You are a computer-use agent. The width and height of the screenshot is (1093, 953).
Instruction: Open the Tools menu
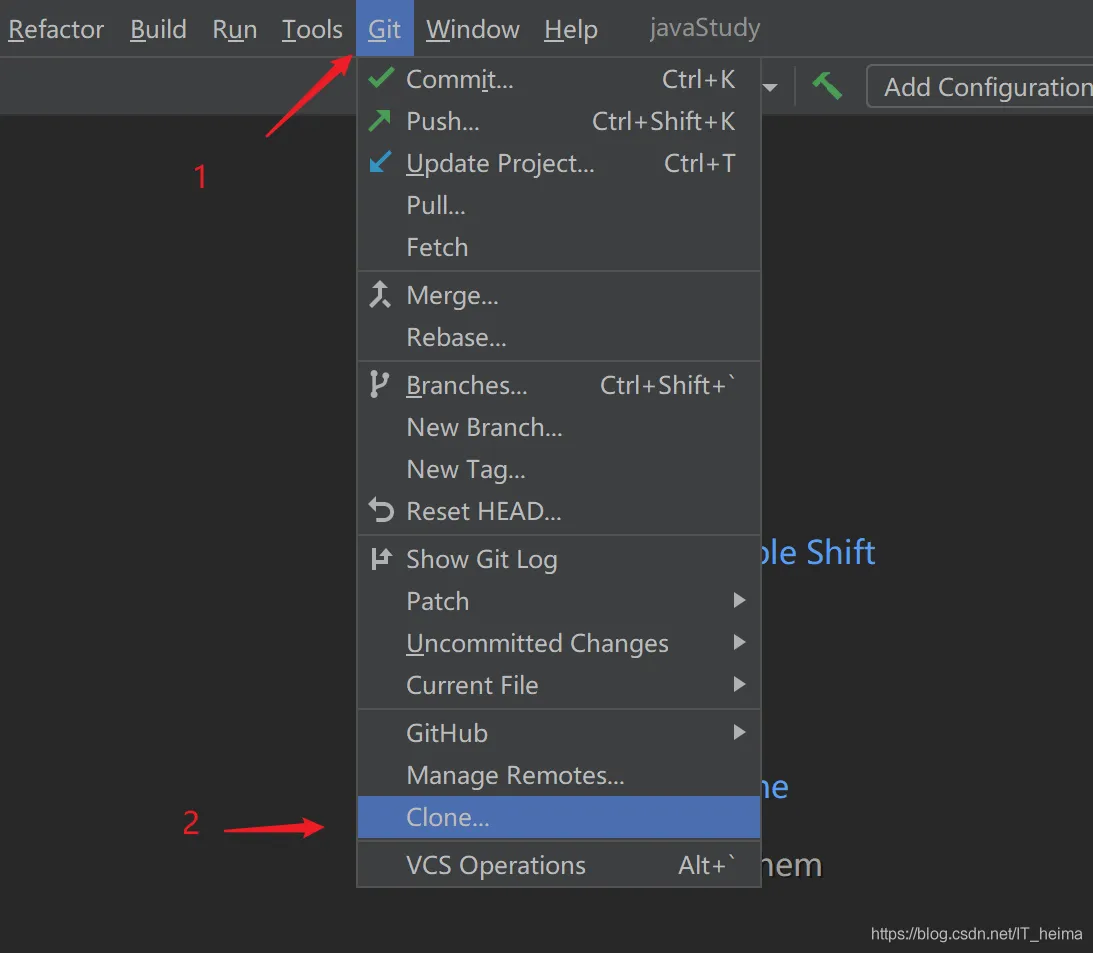[x=312, y=30]
